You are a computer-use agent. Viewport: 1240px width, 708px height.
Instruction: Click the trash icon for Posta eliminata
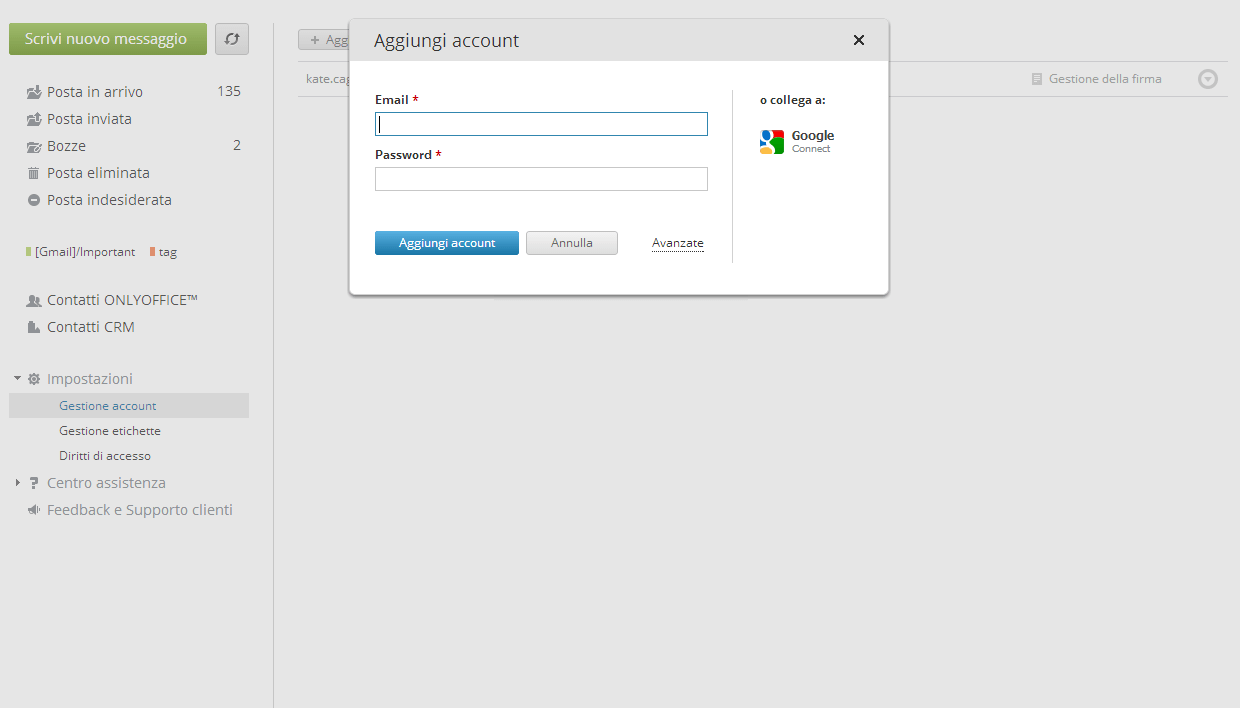[x=34, y=173]
